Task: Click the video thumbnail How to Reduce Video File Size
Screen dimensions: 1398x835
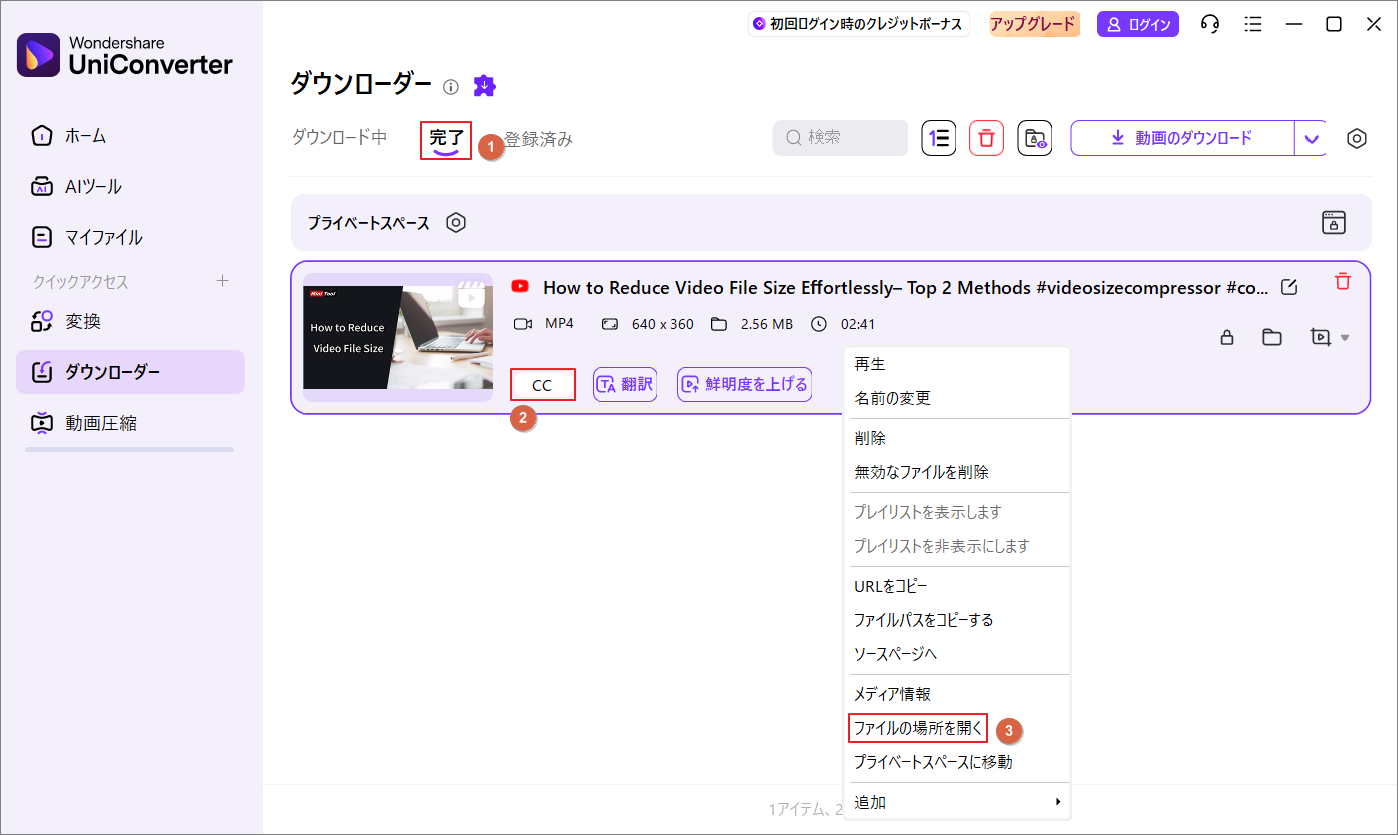Action: tap(397, 338)
